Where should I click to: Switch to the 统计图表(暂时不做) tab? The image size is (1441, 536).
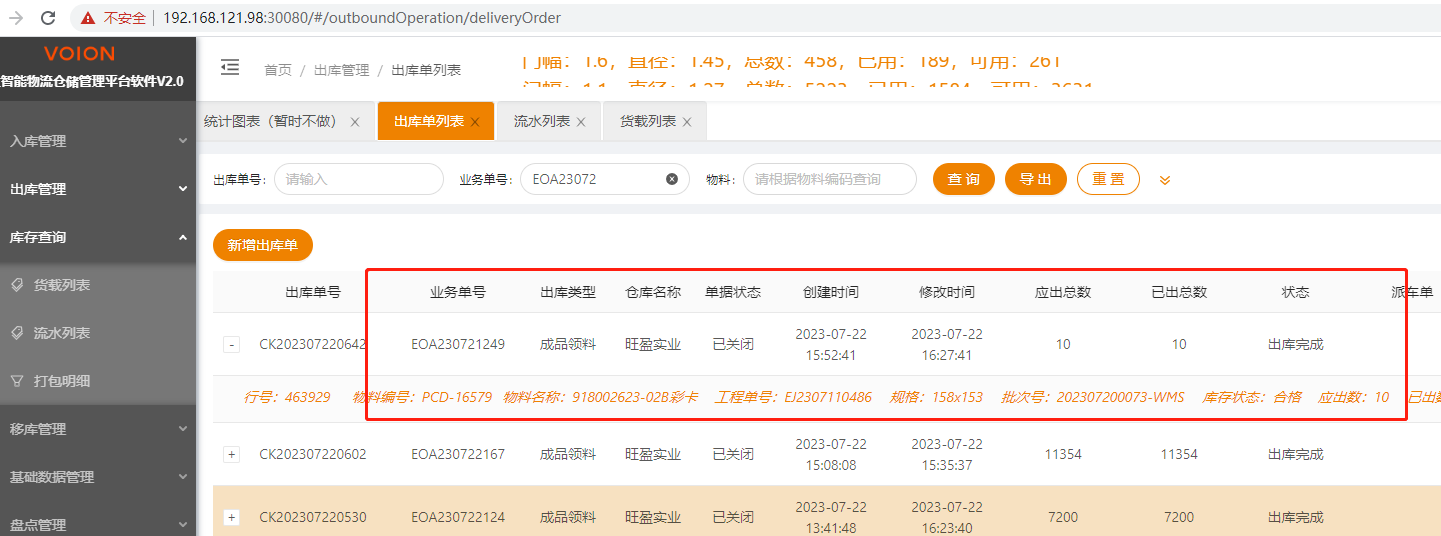pyautogui.click(x=275, y=121)
